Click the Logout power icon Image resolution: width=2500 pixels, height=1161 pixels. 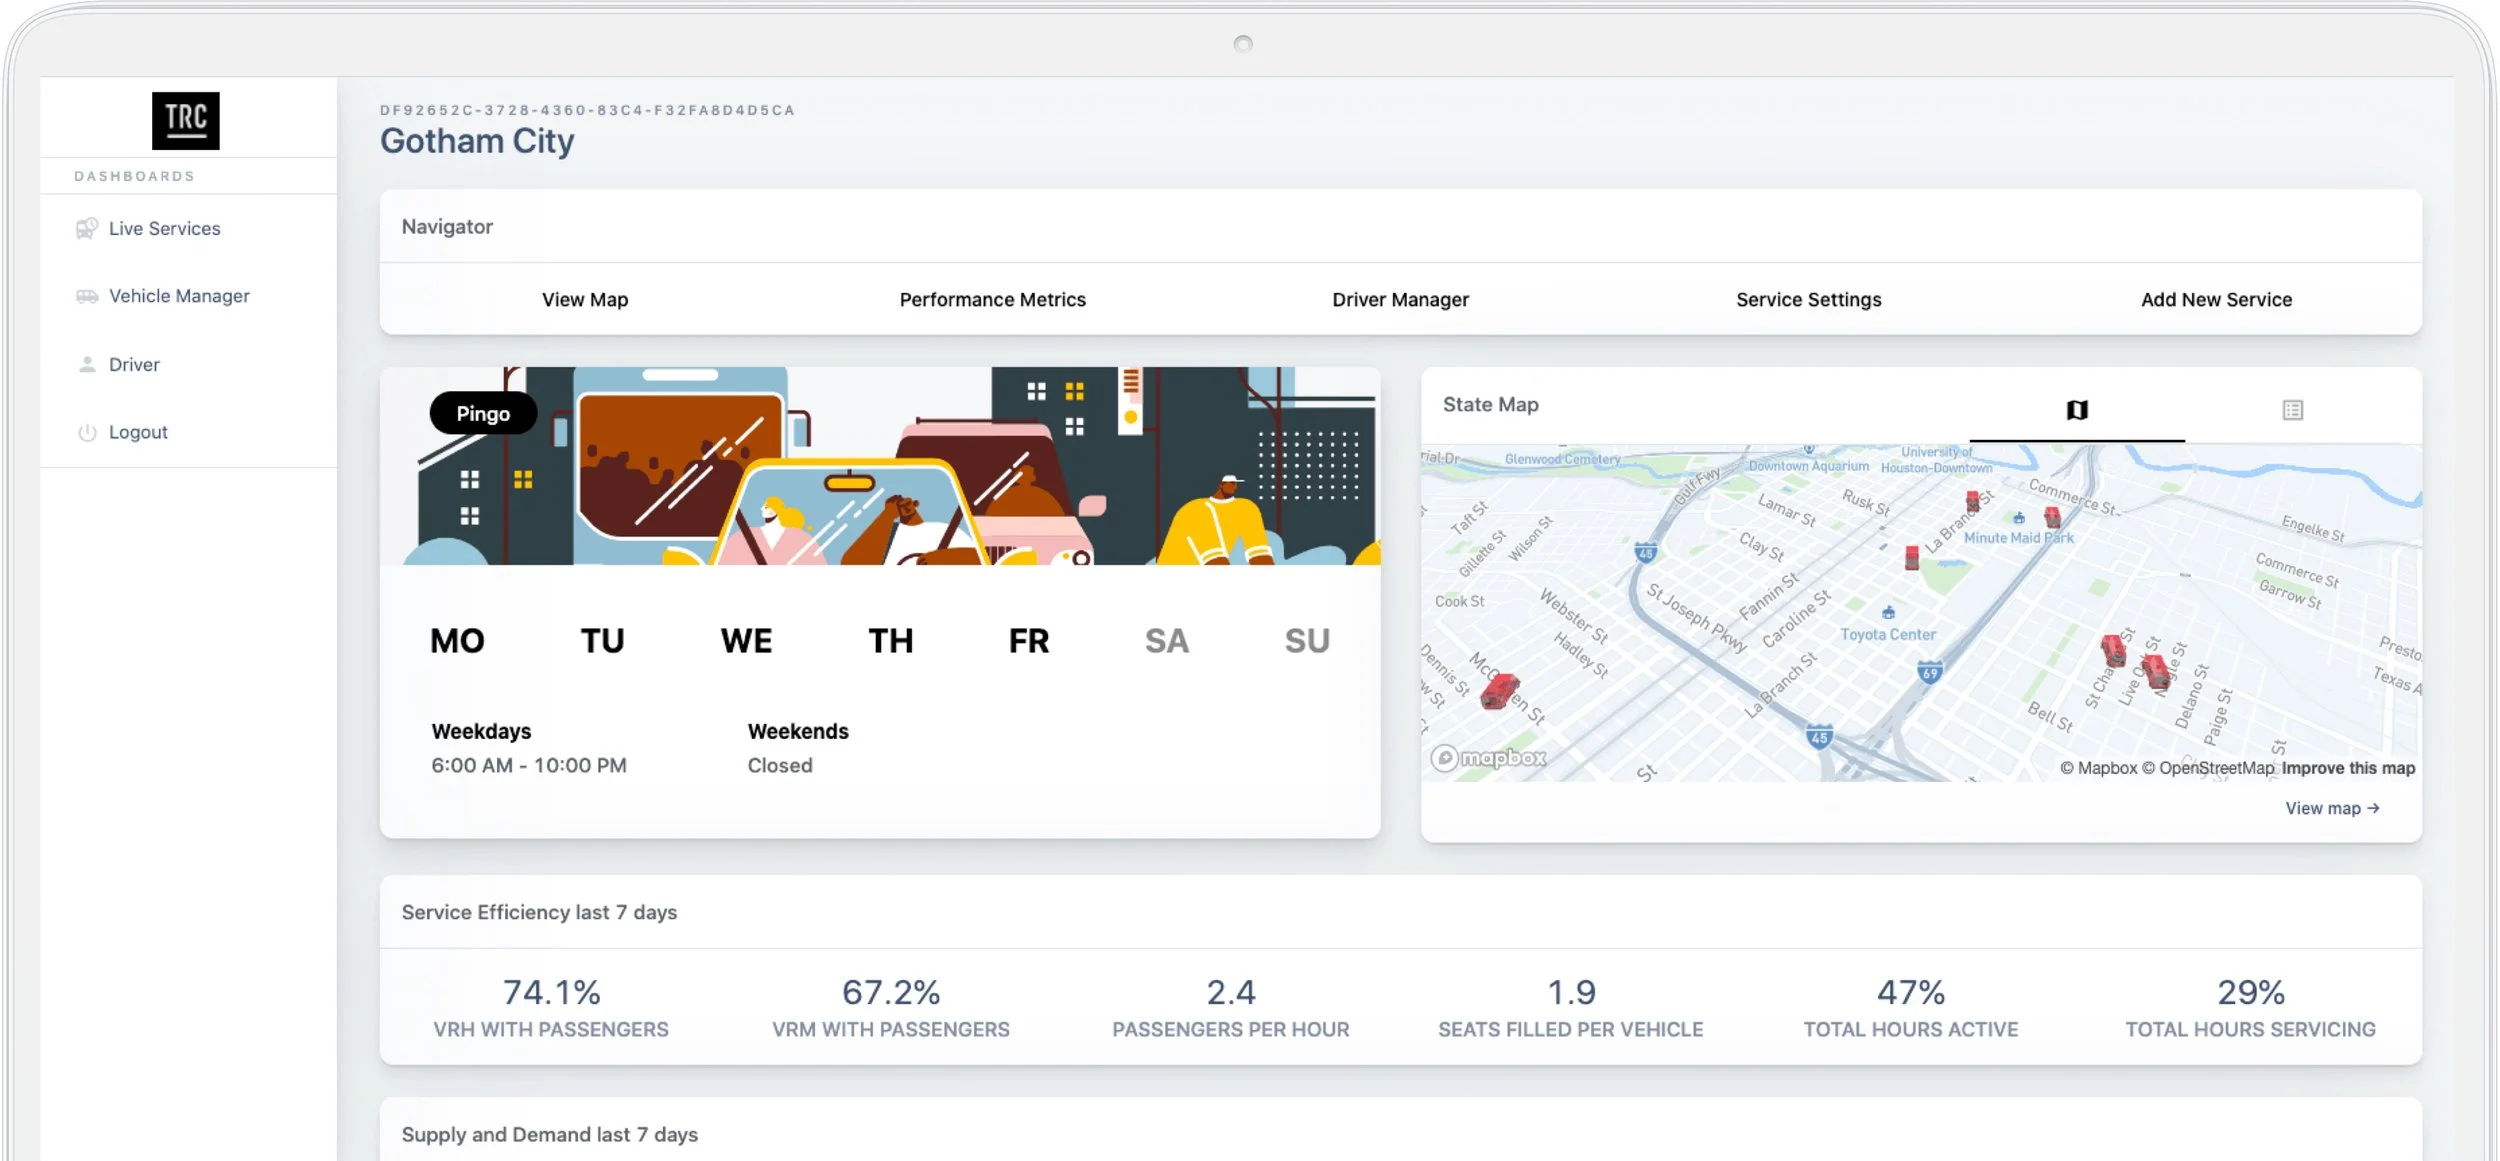coord(87,432)
